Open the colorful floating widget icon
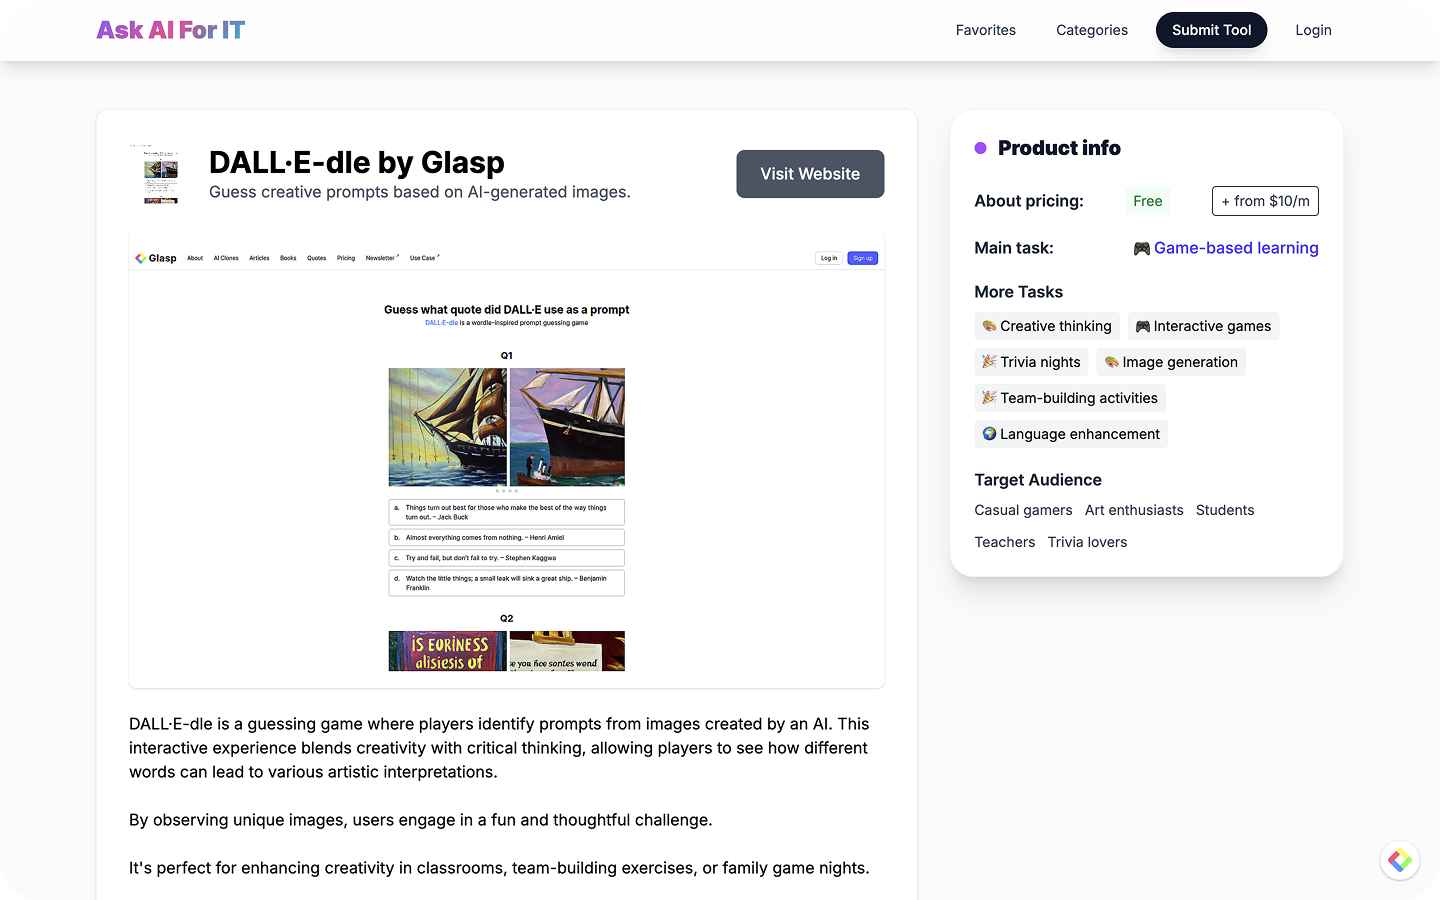 (1400, 860)
